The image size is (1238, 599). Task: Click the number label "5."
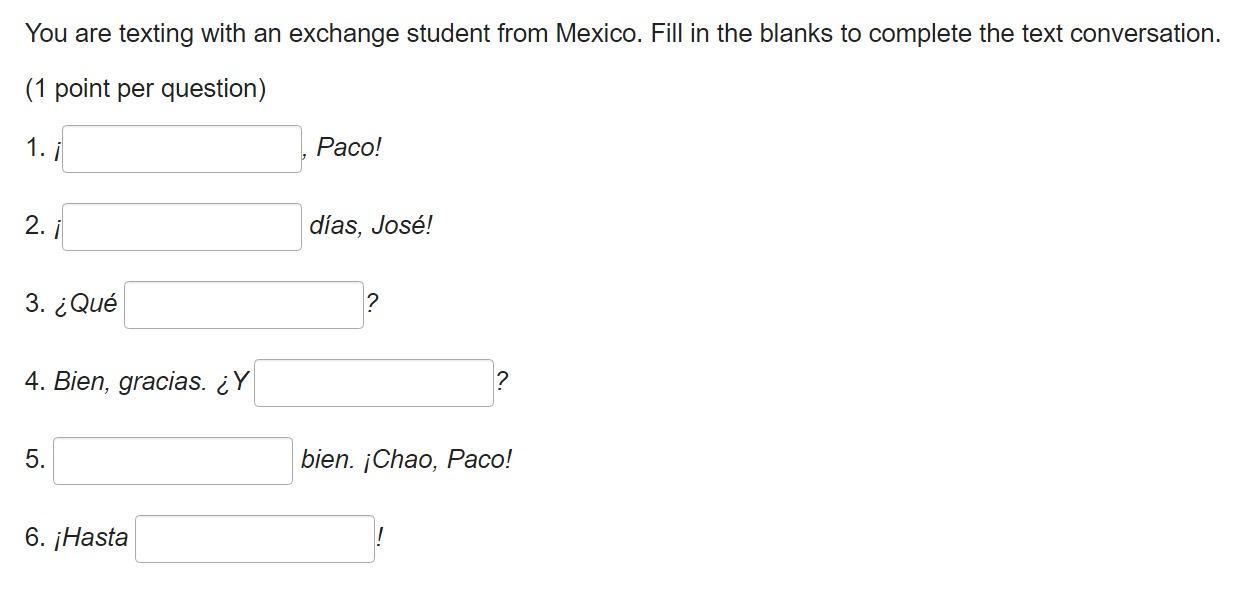[35, 459]
